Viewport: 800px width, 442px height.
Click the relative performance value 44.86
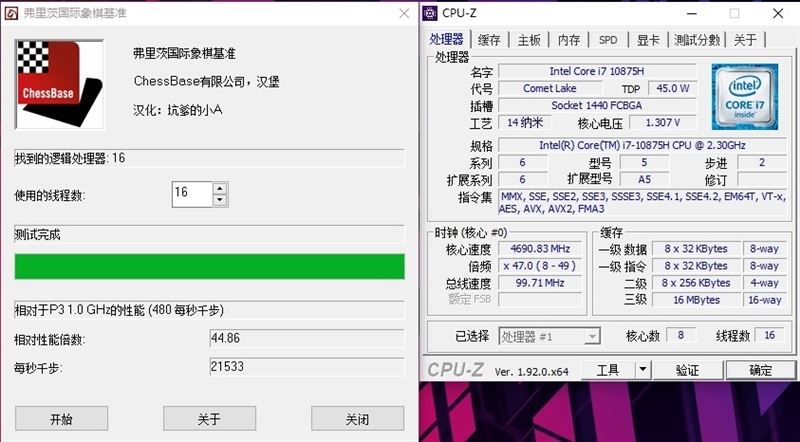(307, 338)
